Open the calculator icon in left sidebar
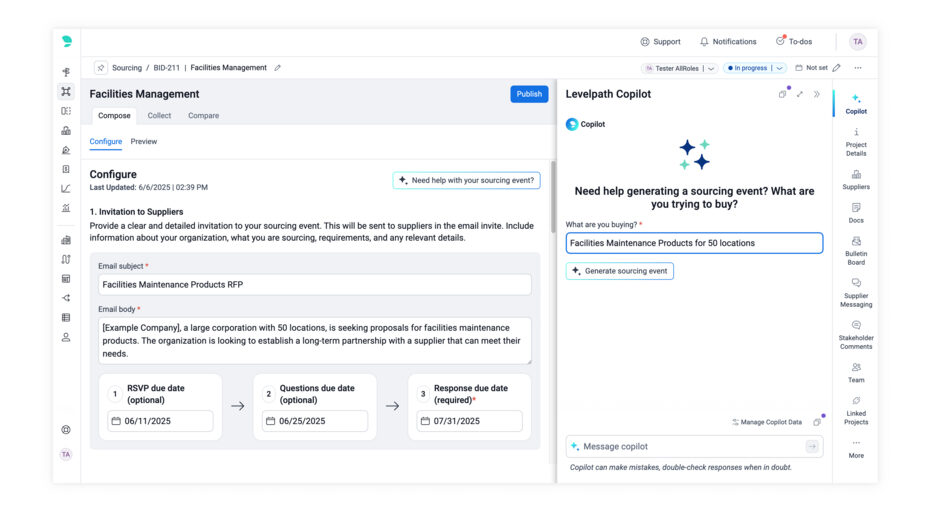 [66, 279]
